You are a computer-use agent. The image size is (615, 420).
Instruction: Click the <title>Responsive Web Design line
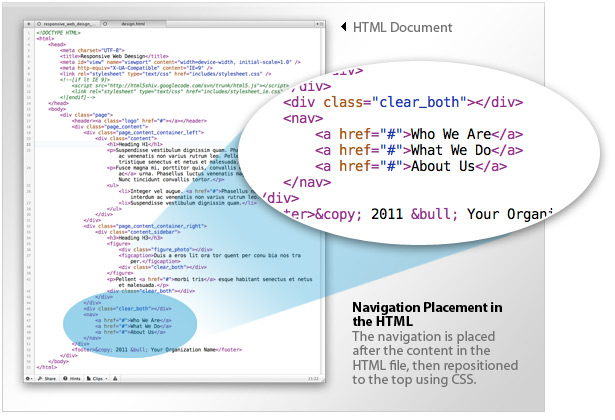click(x=114, y=56)
